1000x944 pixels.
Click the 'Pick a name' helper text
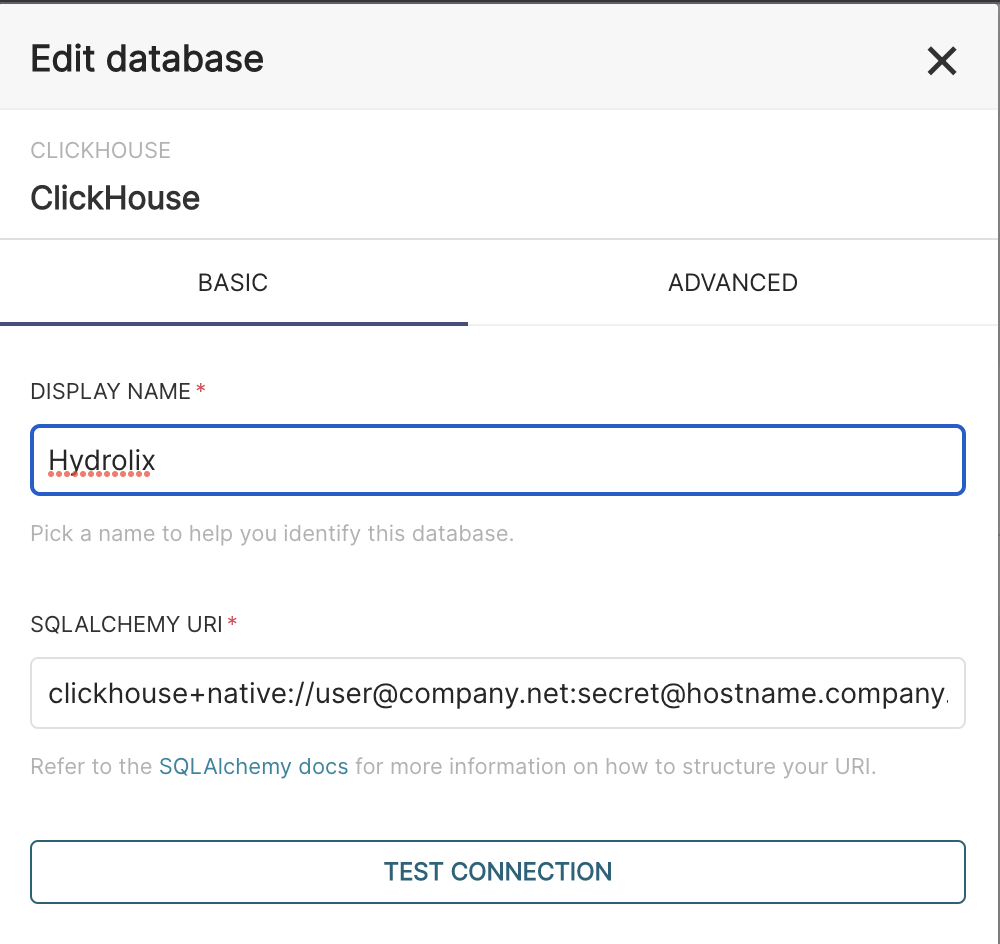pyautogui.click(x=271, y=533)
